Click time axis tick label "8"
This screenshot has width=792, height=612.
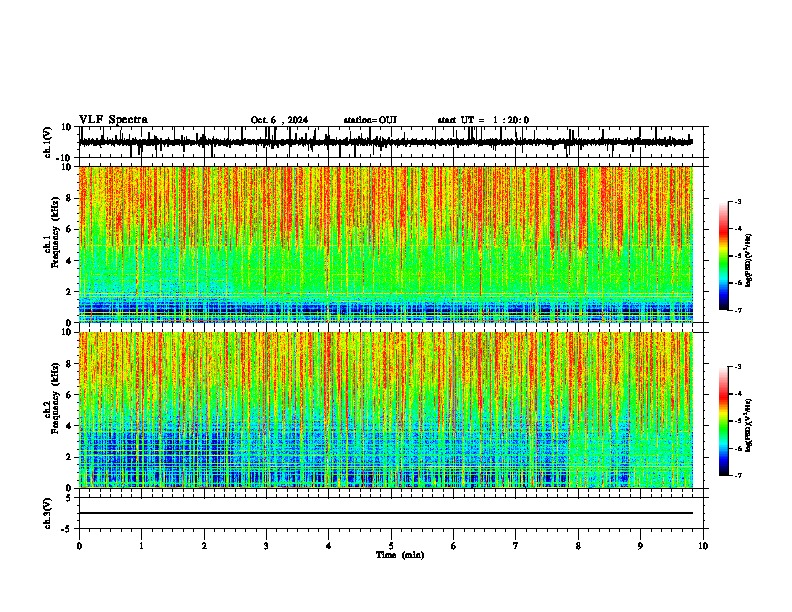tap(578, 546)
